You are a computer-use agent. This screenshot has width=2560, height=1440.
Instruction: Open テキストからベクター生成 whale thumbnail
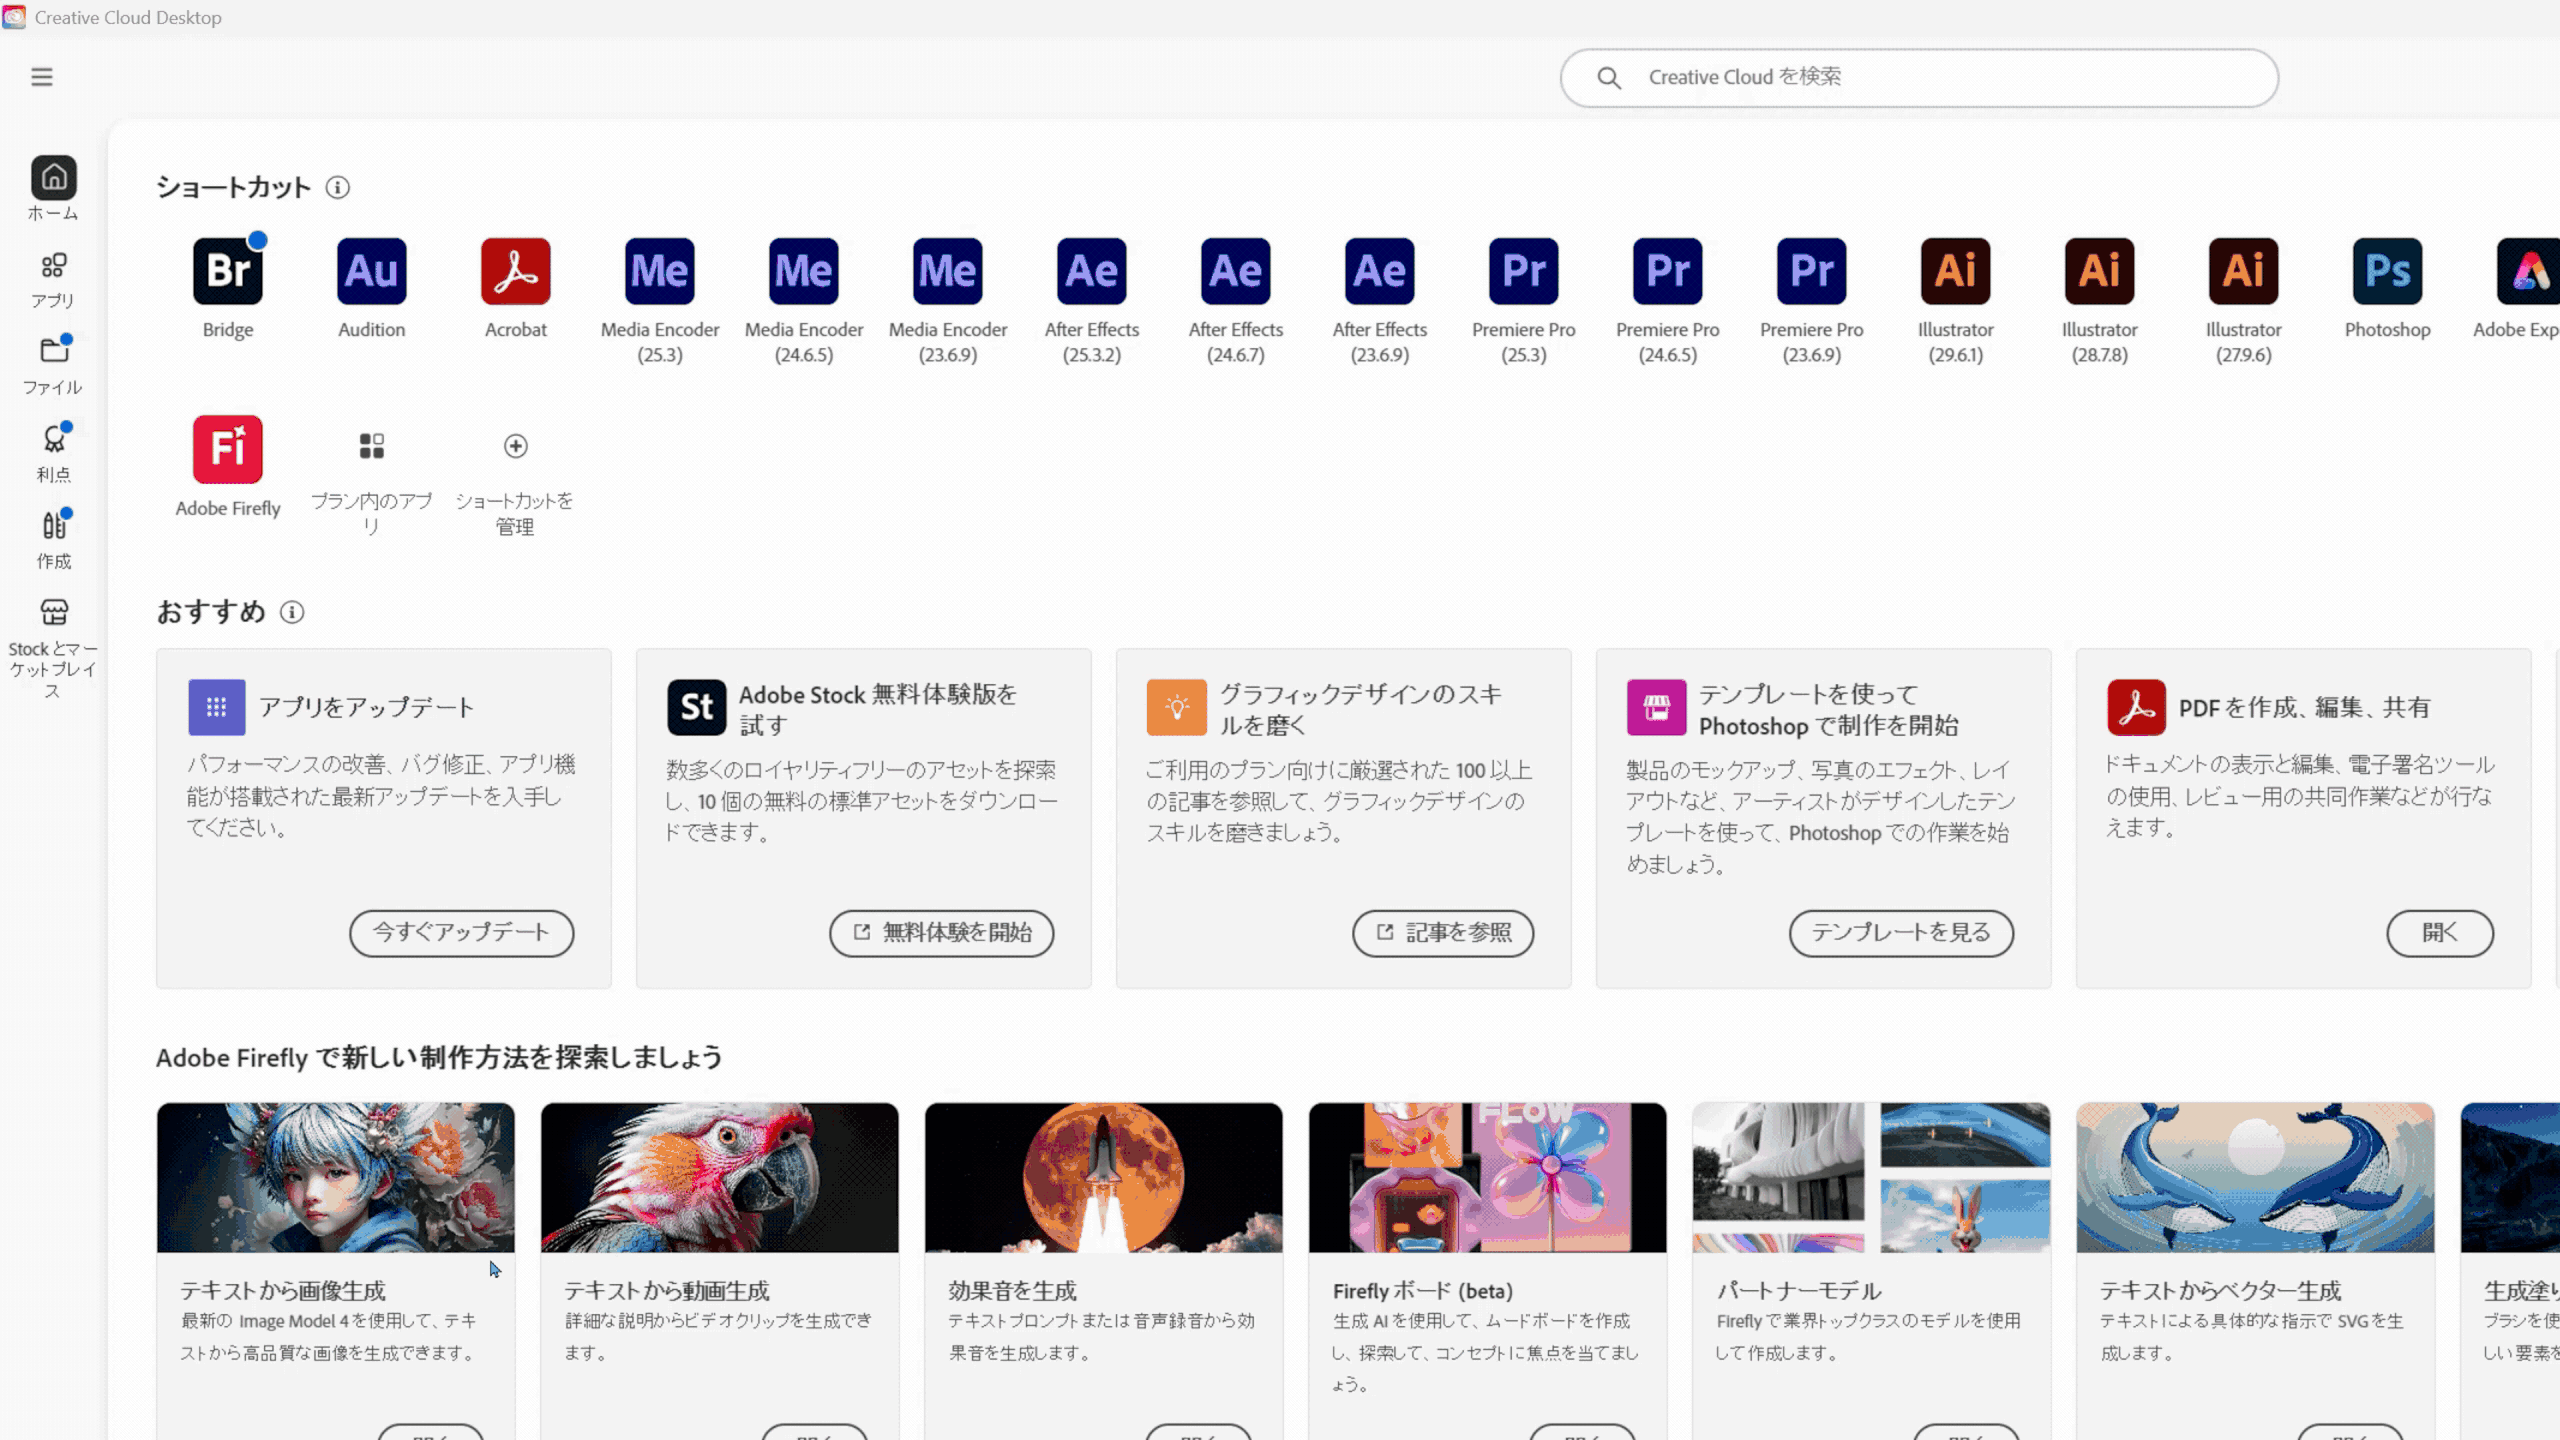tap(2256, 1178)
